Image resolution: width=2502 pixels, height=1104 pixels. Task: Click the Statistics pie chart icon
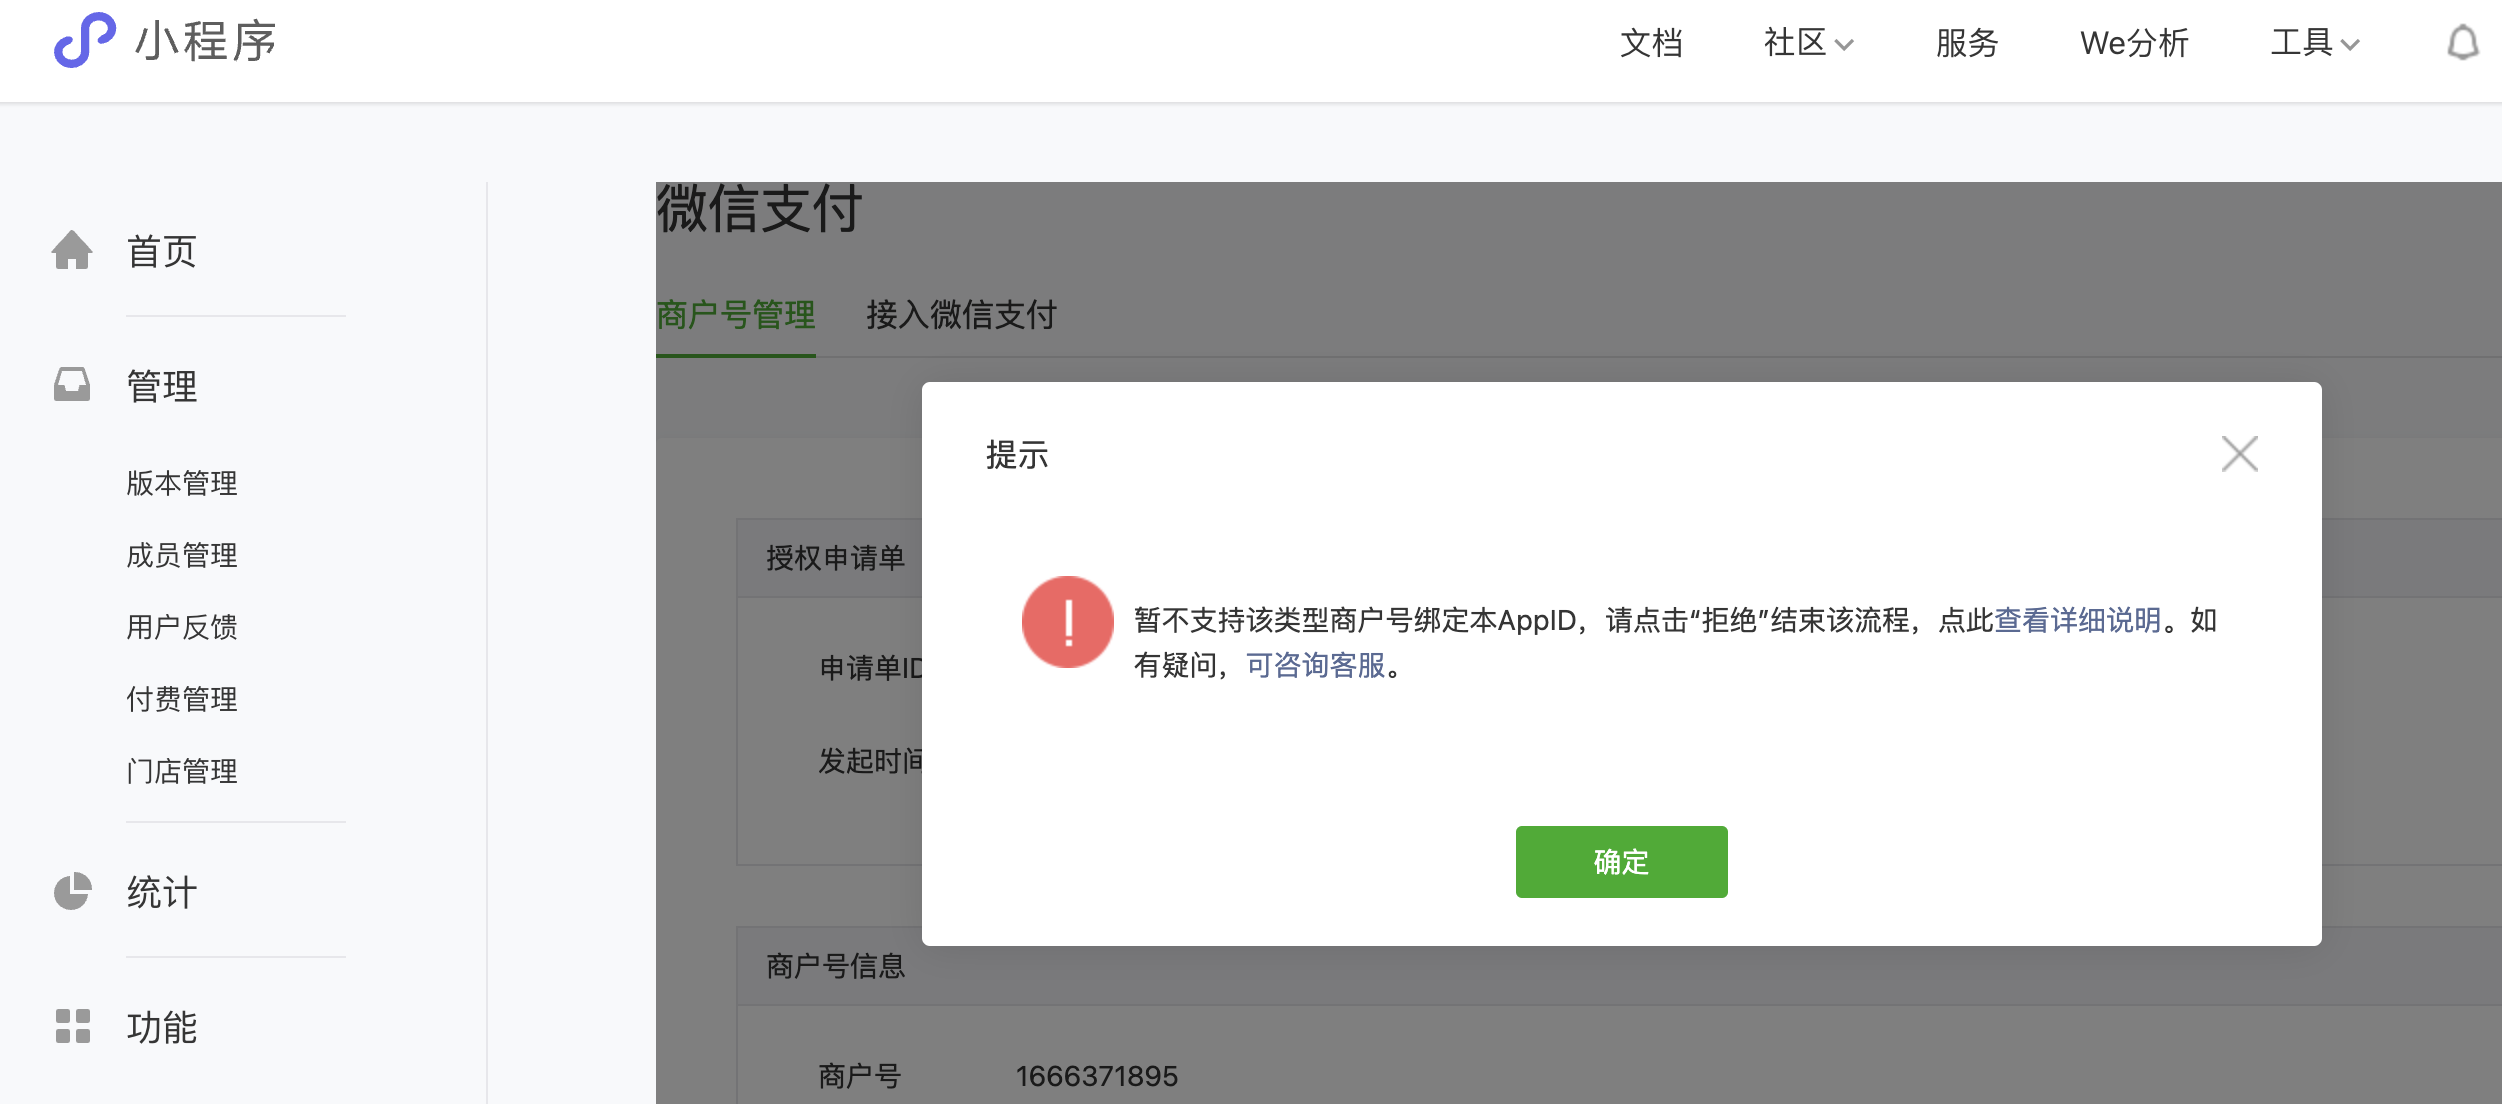click(72, 891)
